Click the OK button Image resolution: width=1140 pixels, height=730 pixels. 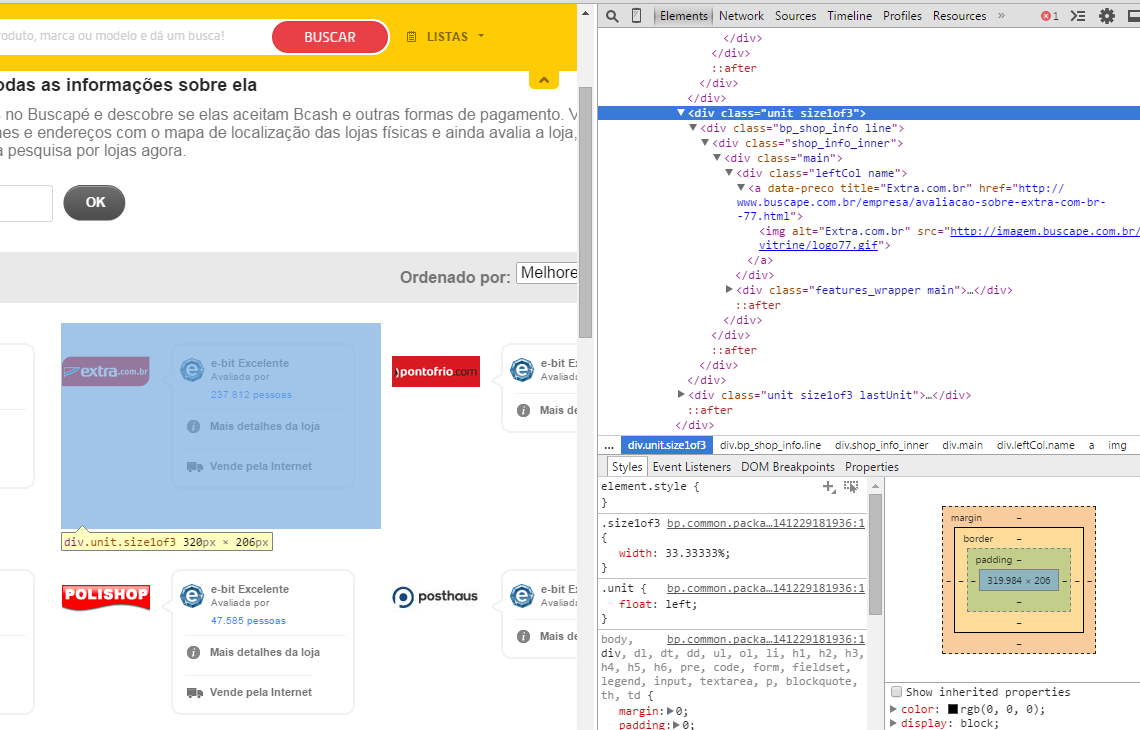pos(95,203)
